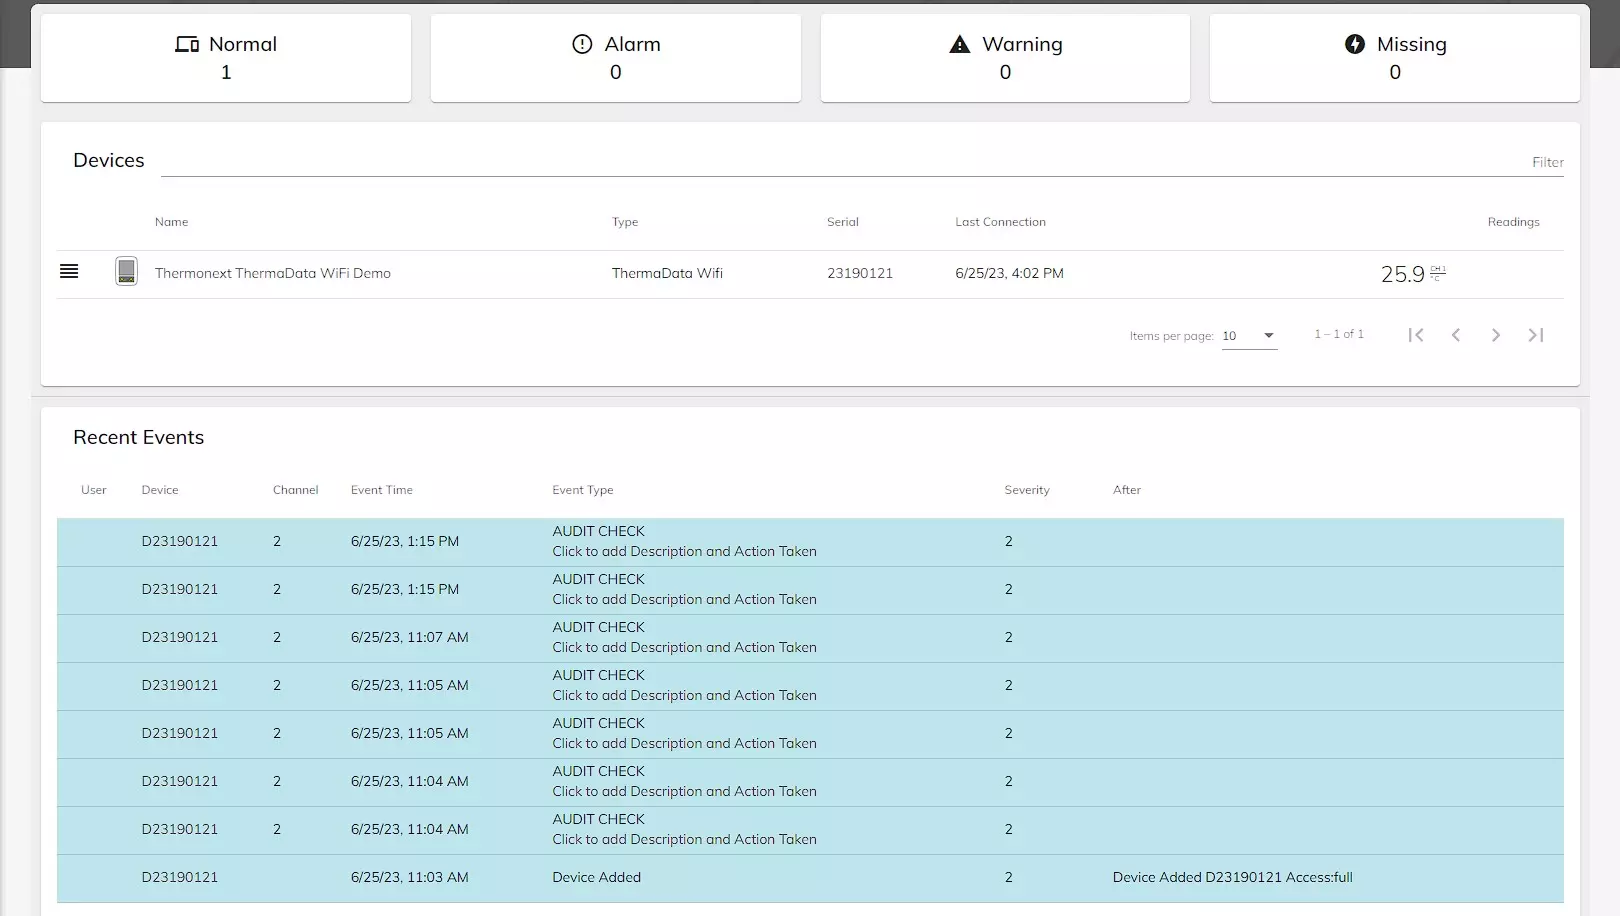Open the Normal devices status card
This screenshot has width=1620, height=916.
[226, 58]
